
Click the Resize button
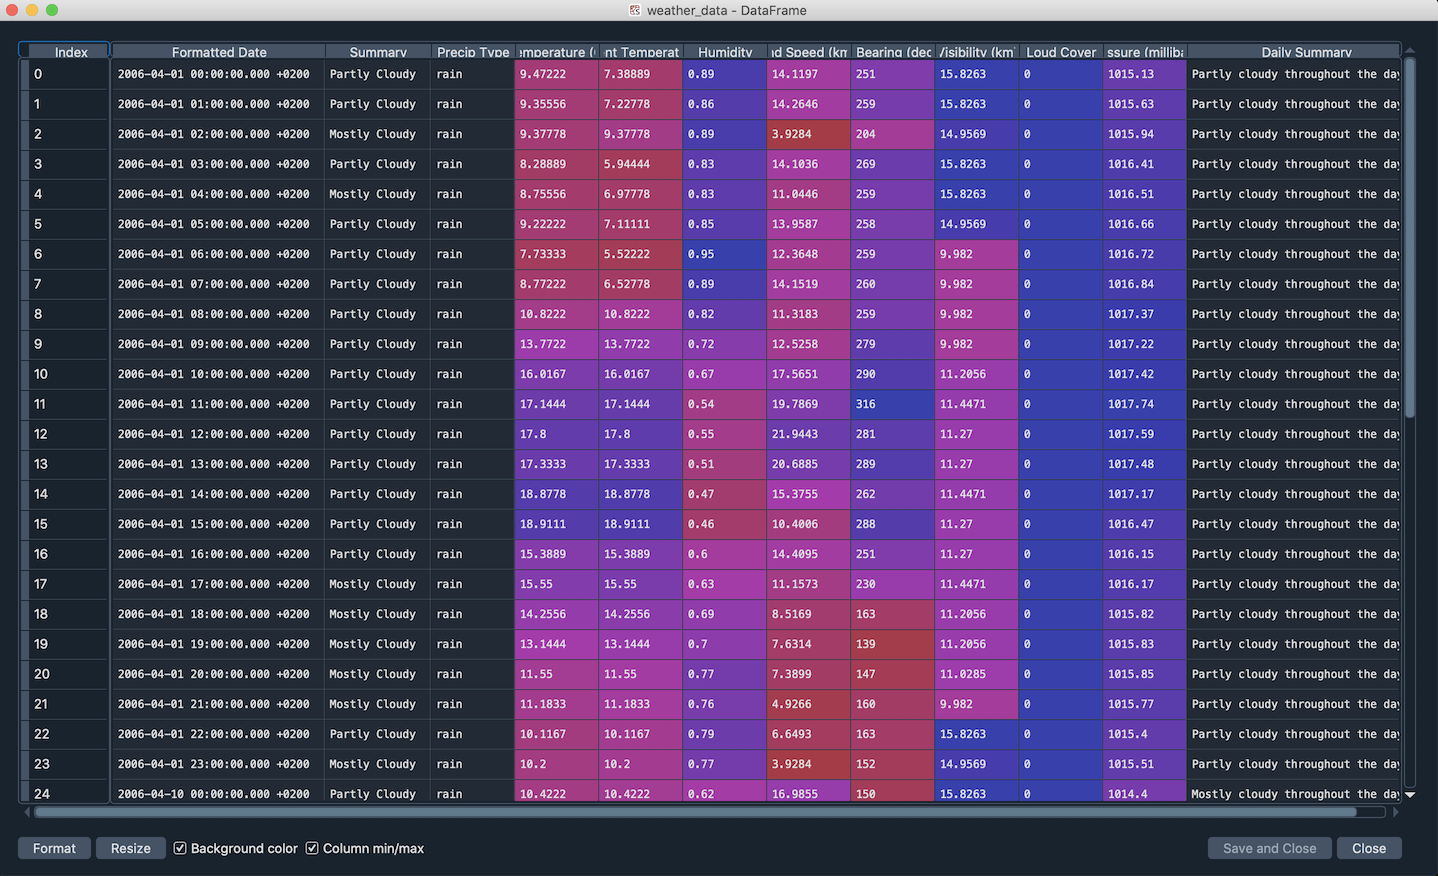(130, 848)
